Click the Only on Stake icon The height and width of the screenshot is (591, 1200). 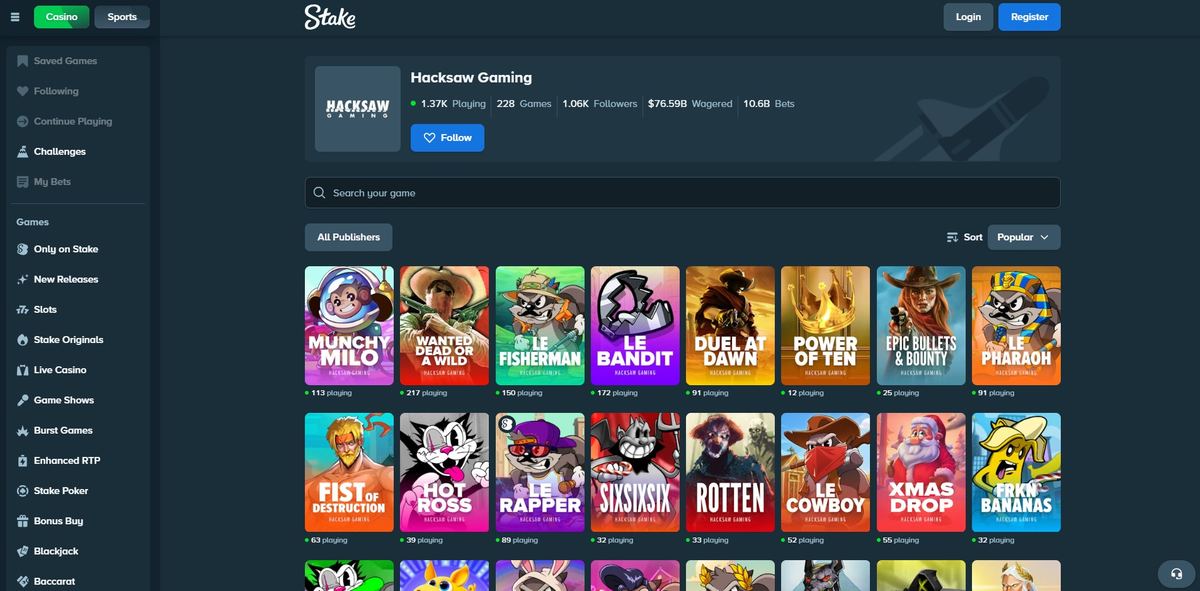23,249
